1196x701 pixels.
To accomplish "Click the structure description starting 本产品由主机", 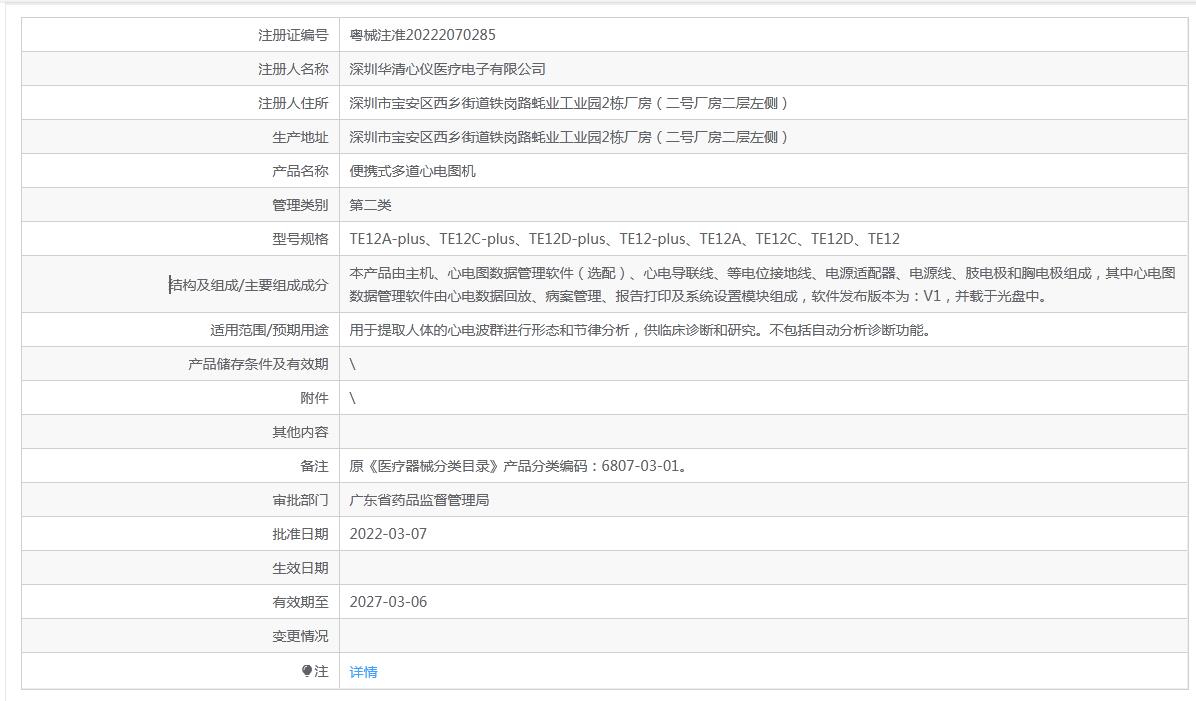I will (762, 285).
